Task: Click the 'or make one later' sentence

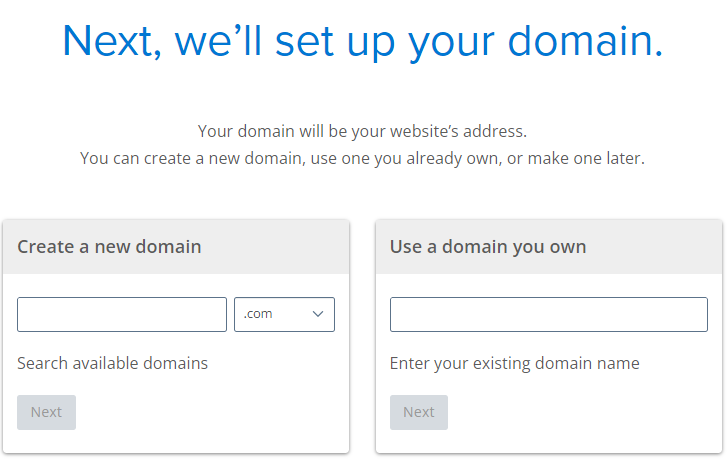Action: tap(581, 159)
